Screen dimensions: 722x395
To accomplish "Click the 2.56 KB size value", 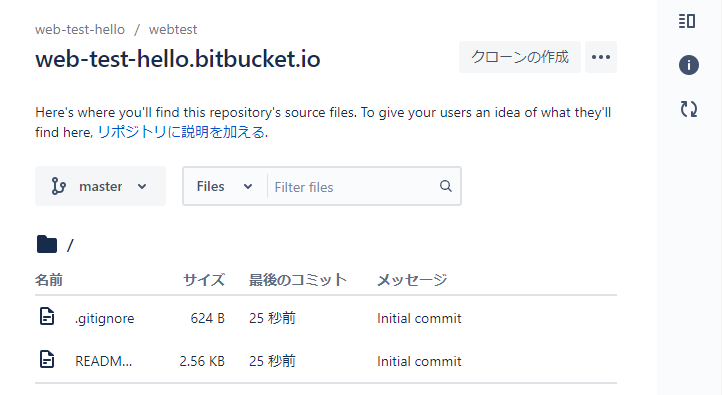I will click(202, 361).
